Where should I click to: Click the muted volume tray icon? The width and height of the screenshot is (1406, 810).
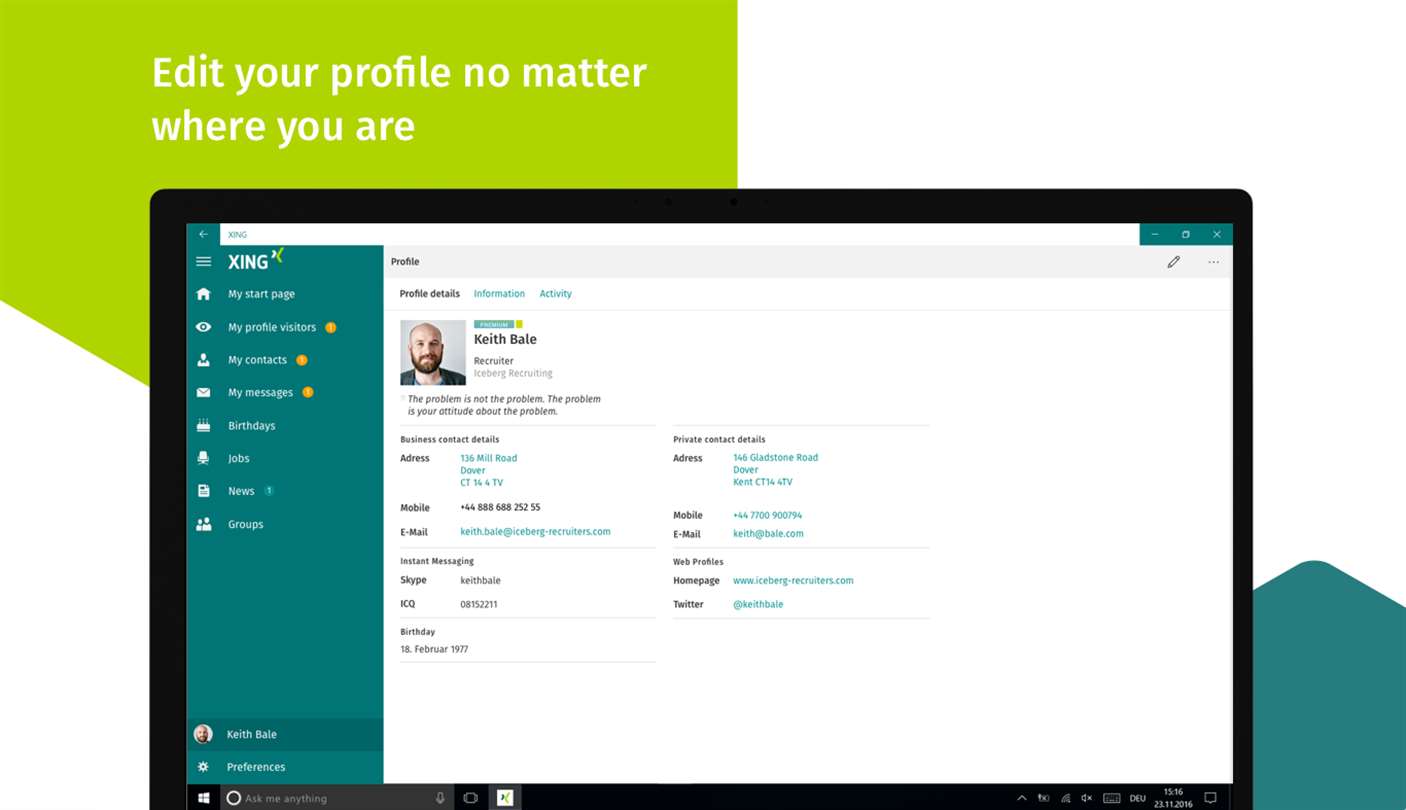pyautogui.click(x=1087, y=798)
